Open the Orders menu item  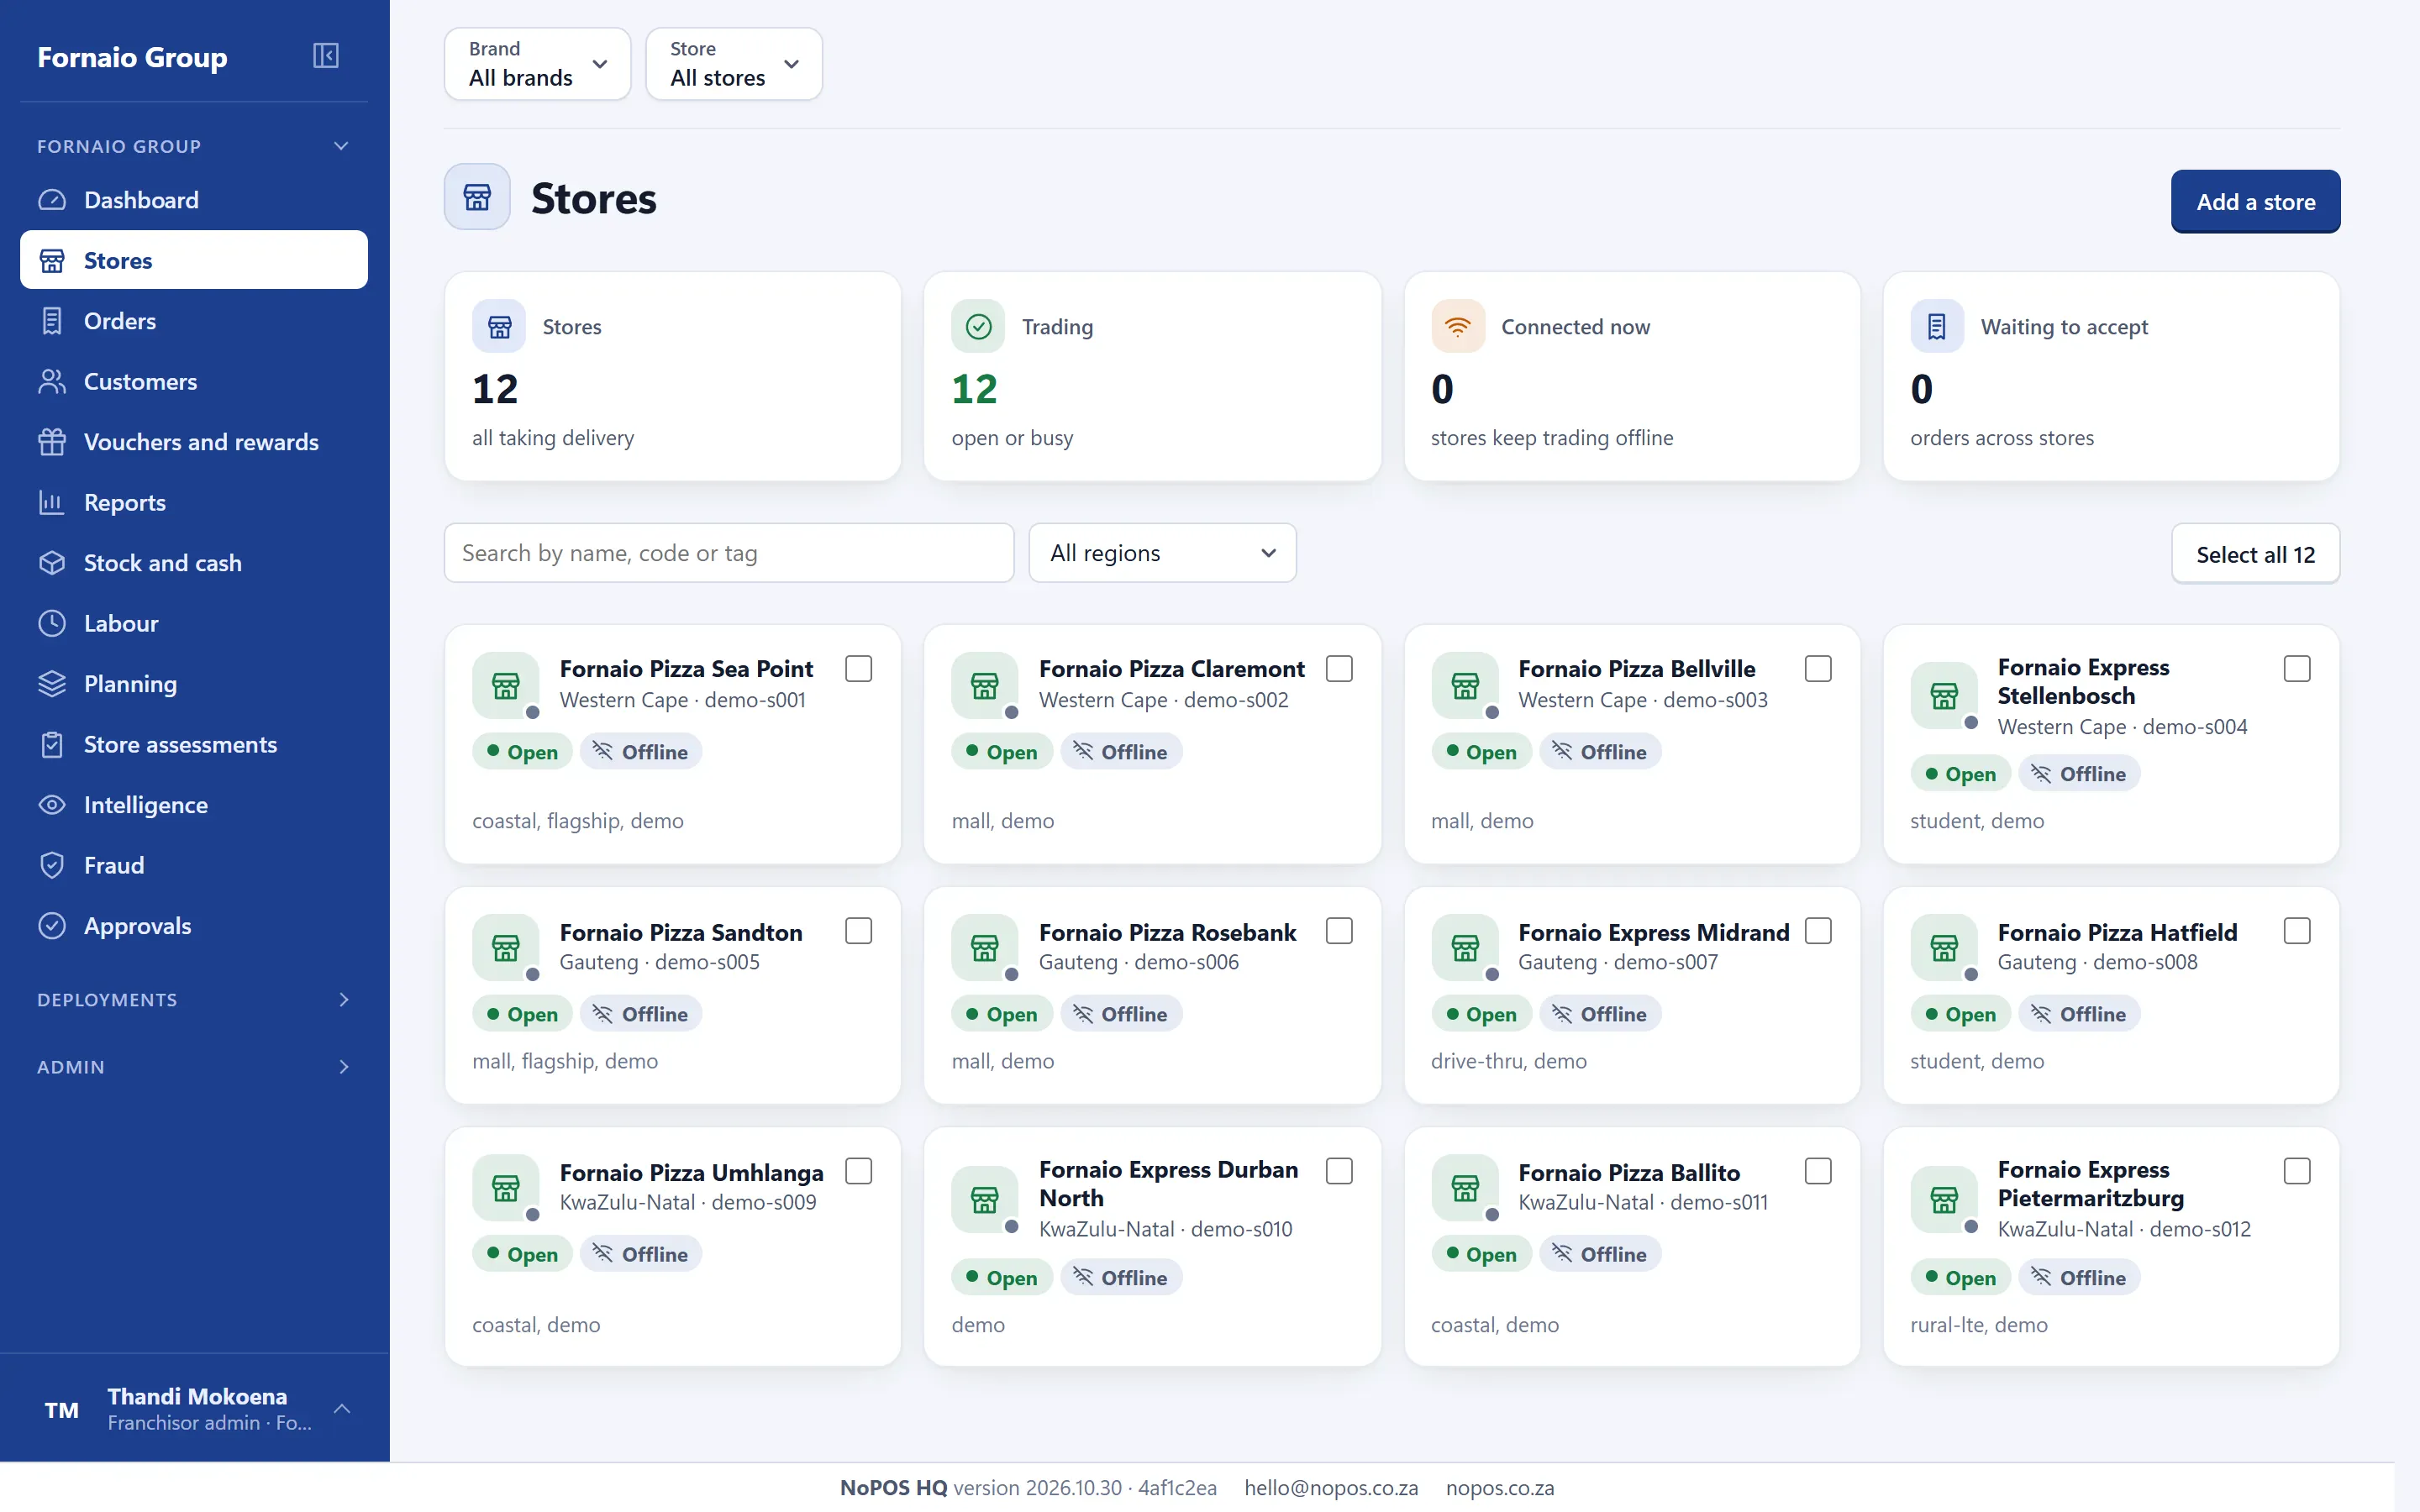point(194,321)
